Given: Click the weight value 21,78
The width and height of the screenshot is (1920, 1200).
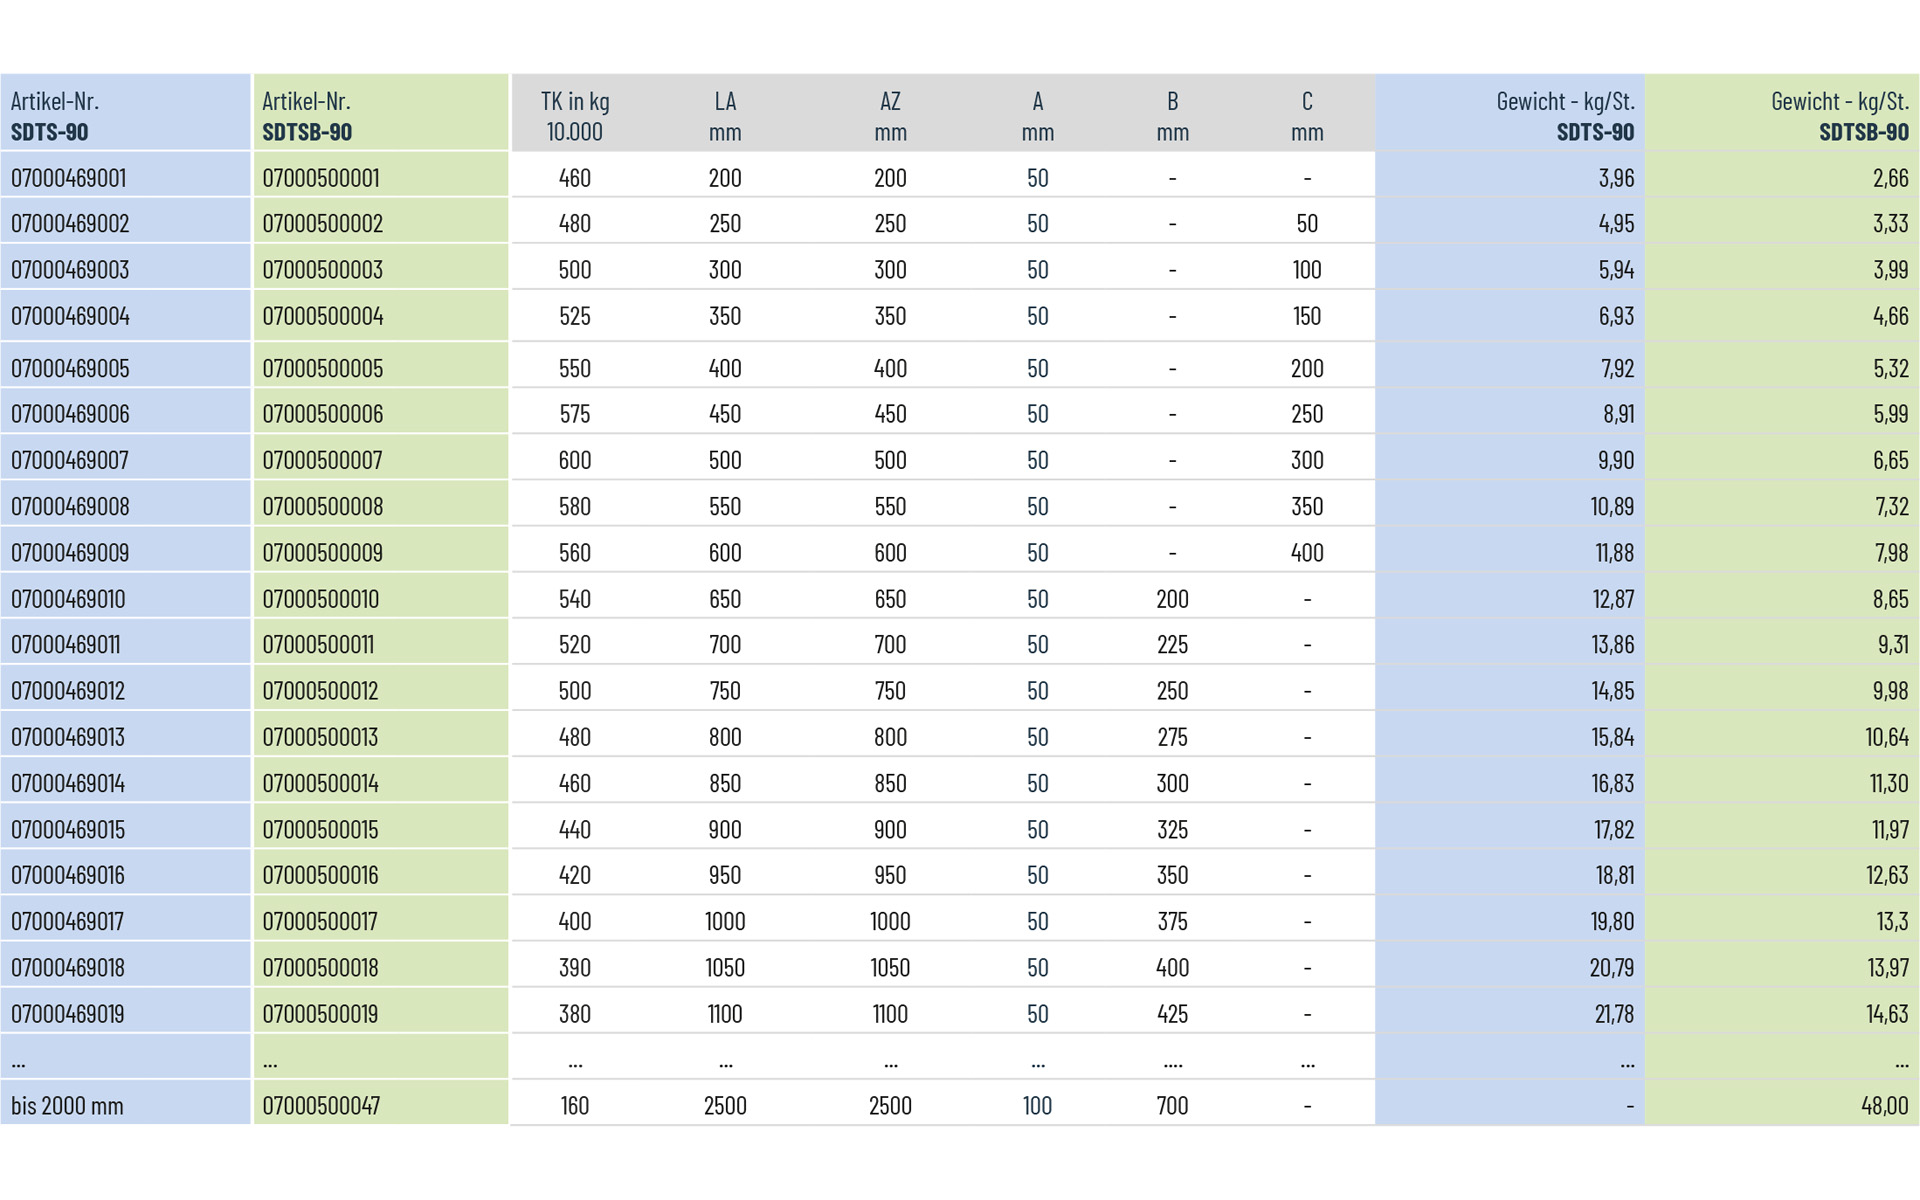Looking at the screenshot, I should pyautogui.click(x=1613, y=1014).
